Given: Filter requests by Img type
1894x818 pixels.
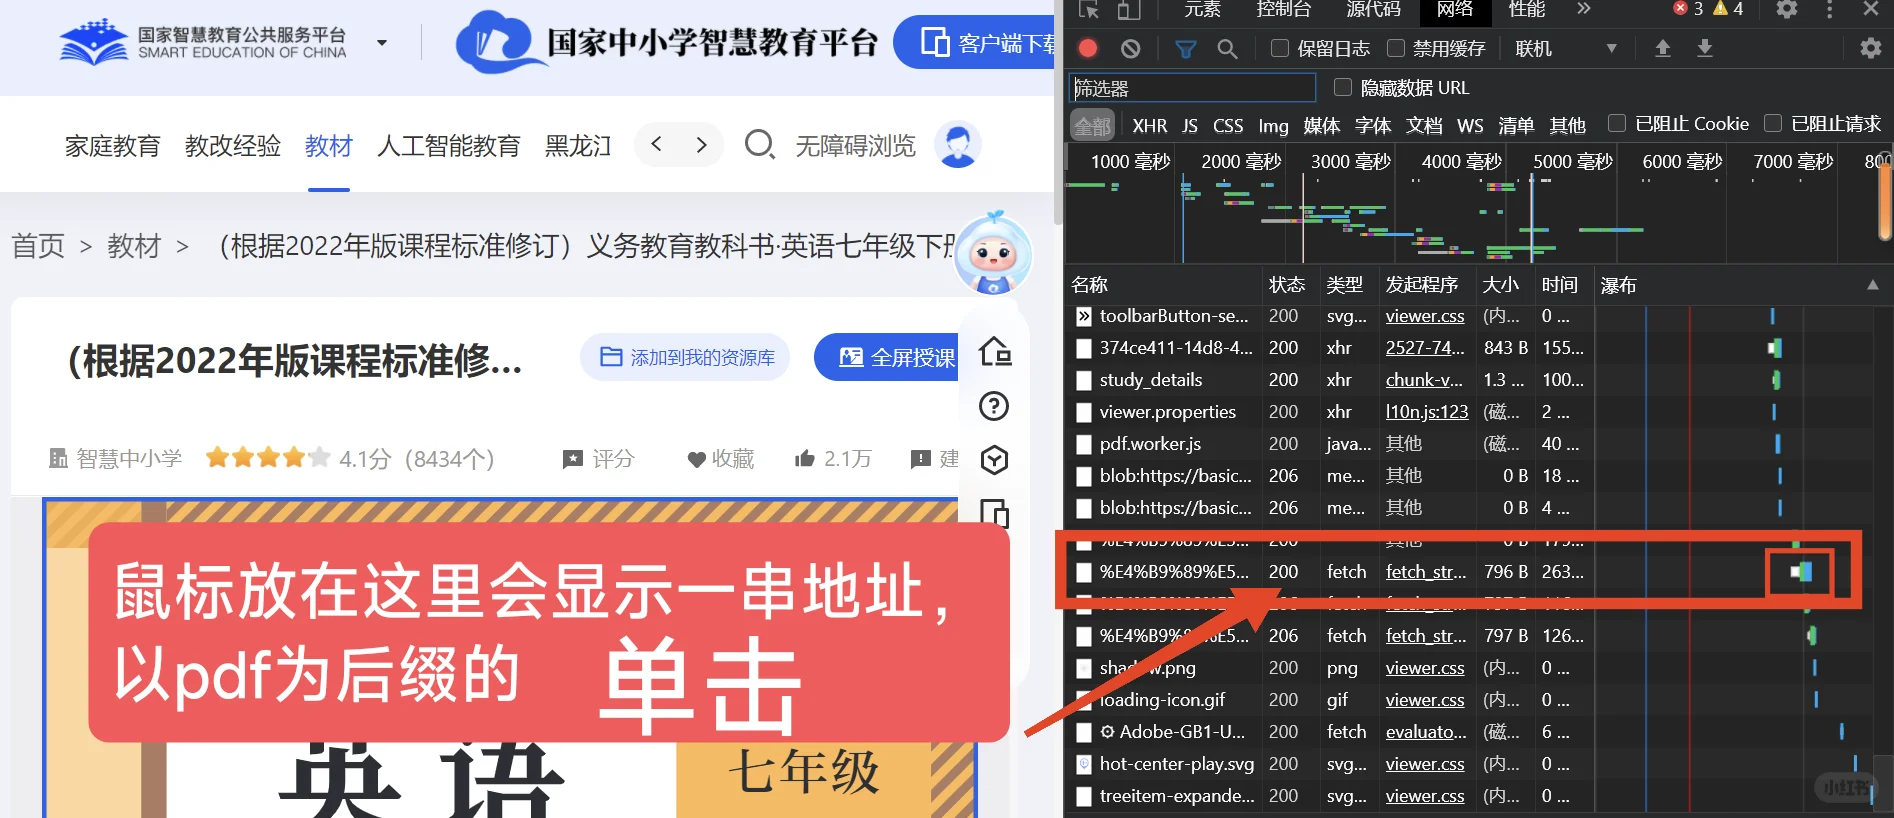Looking at the screenshot, I should 1273,125.
